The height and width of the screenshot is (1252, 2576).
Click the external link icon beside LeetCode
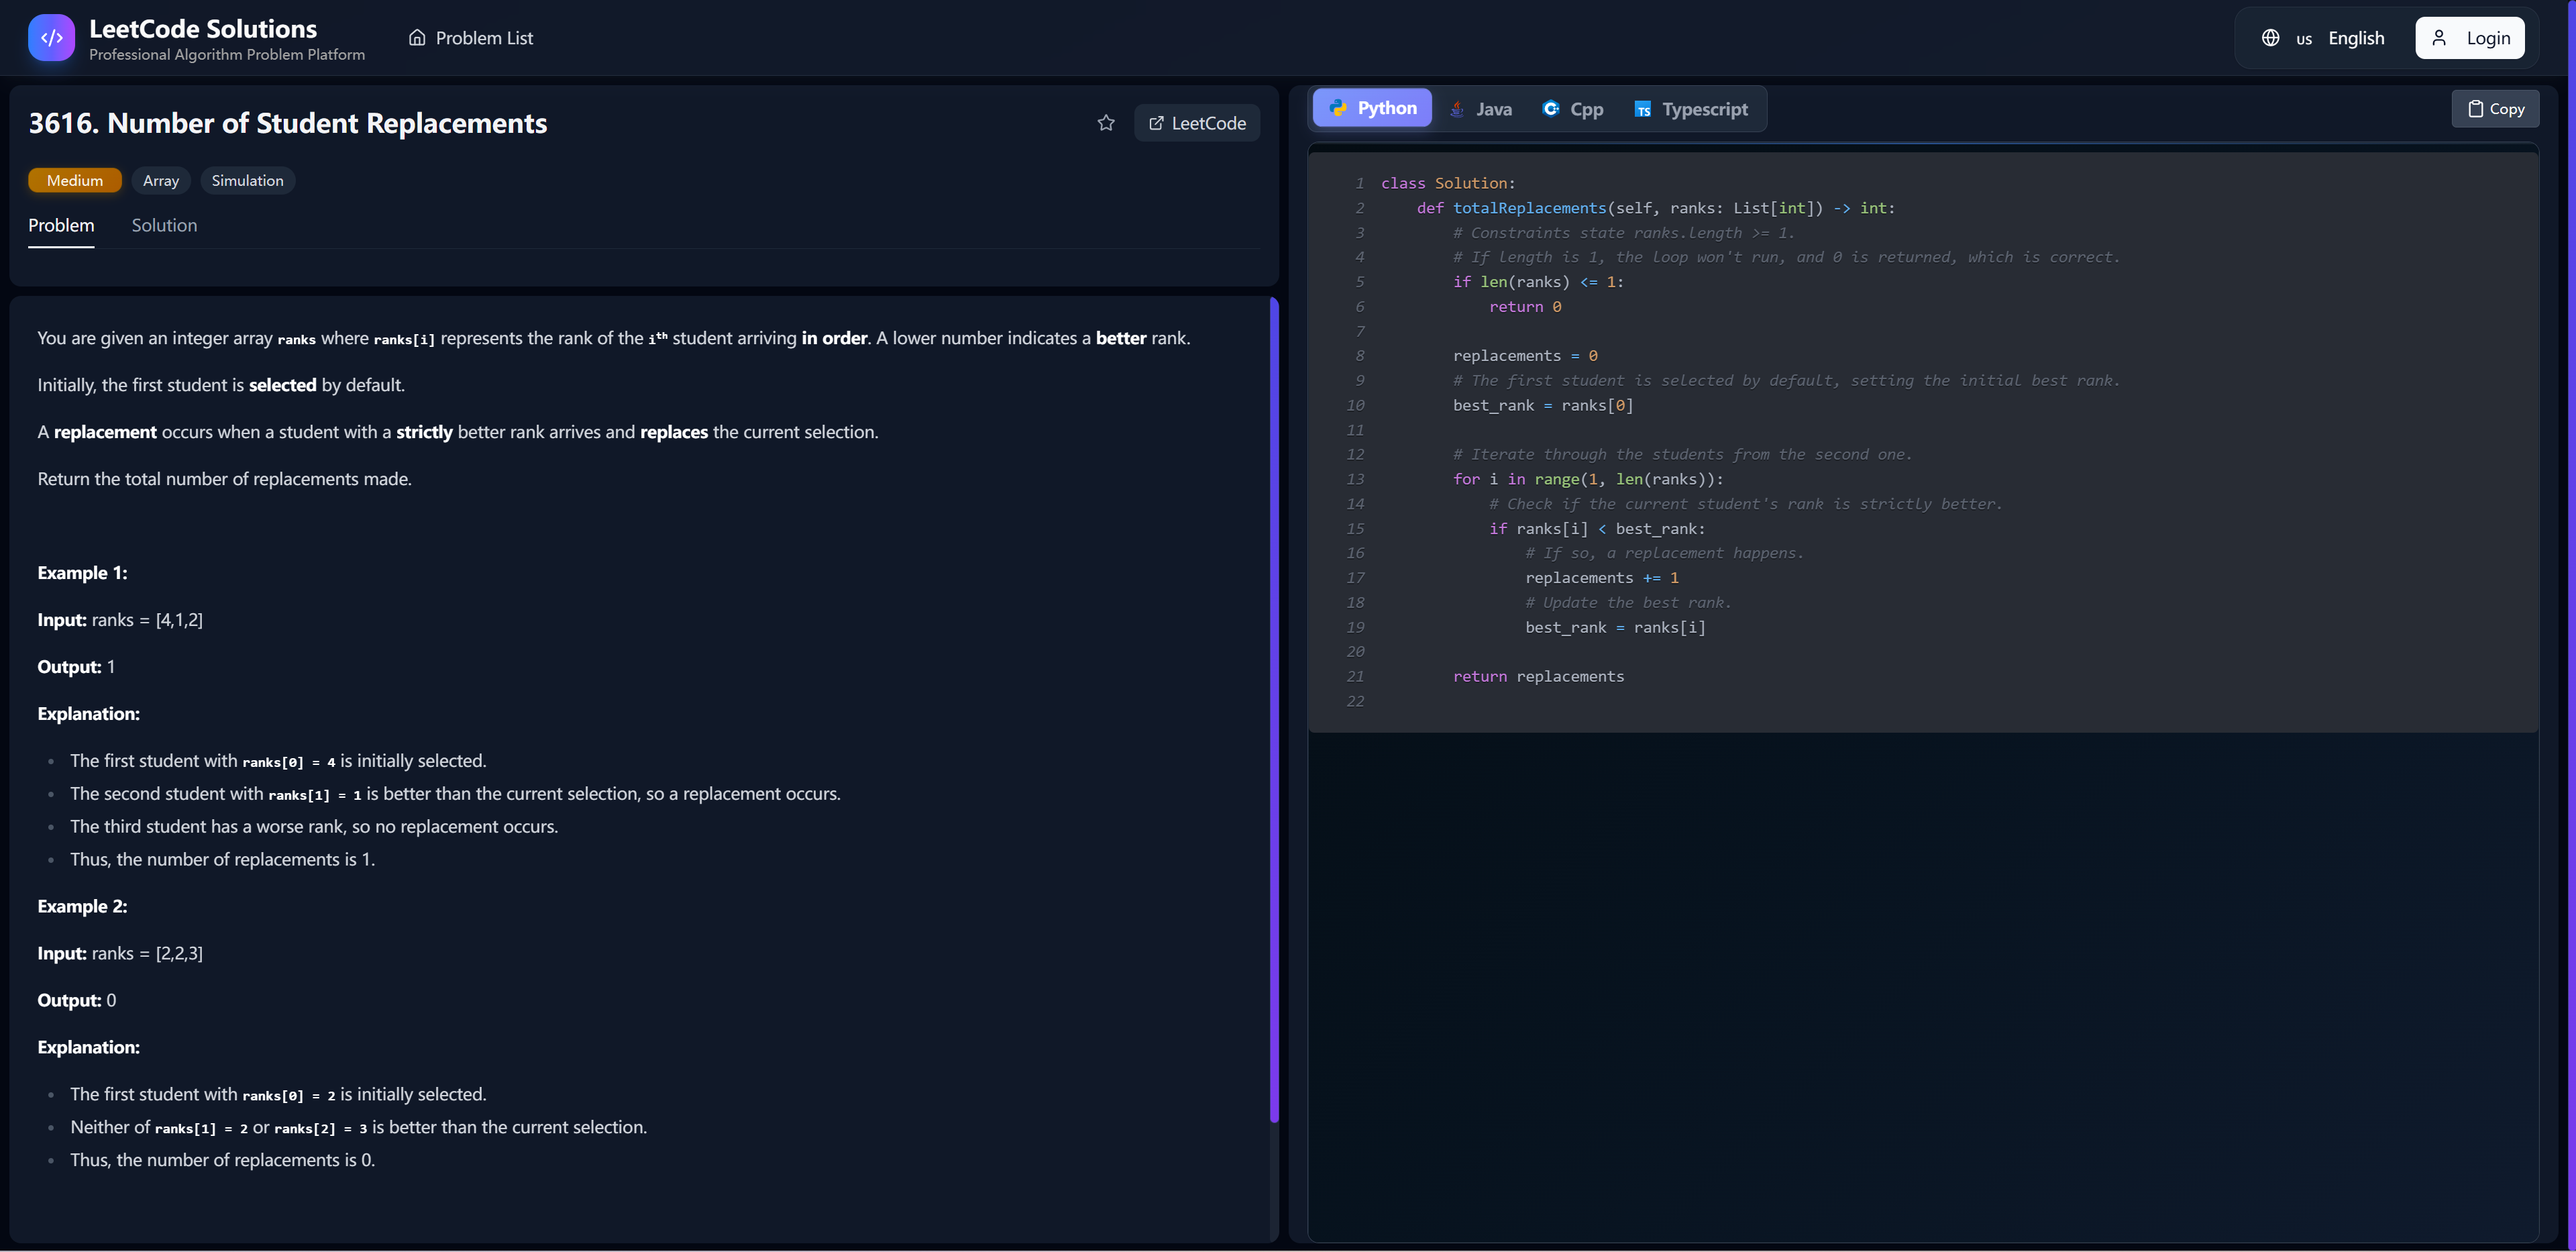pyautogui.click(x=1156, y=123)
